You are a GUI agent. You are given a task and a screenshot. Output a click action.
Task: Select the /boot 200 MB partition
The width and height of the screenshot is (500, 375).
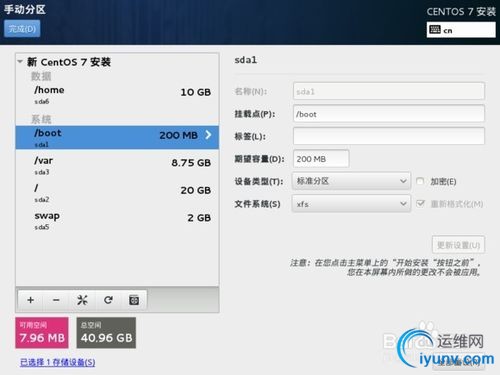tap(117, 137)
